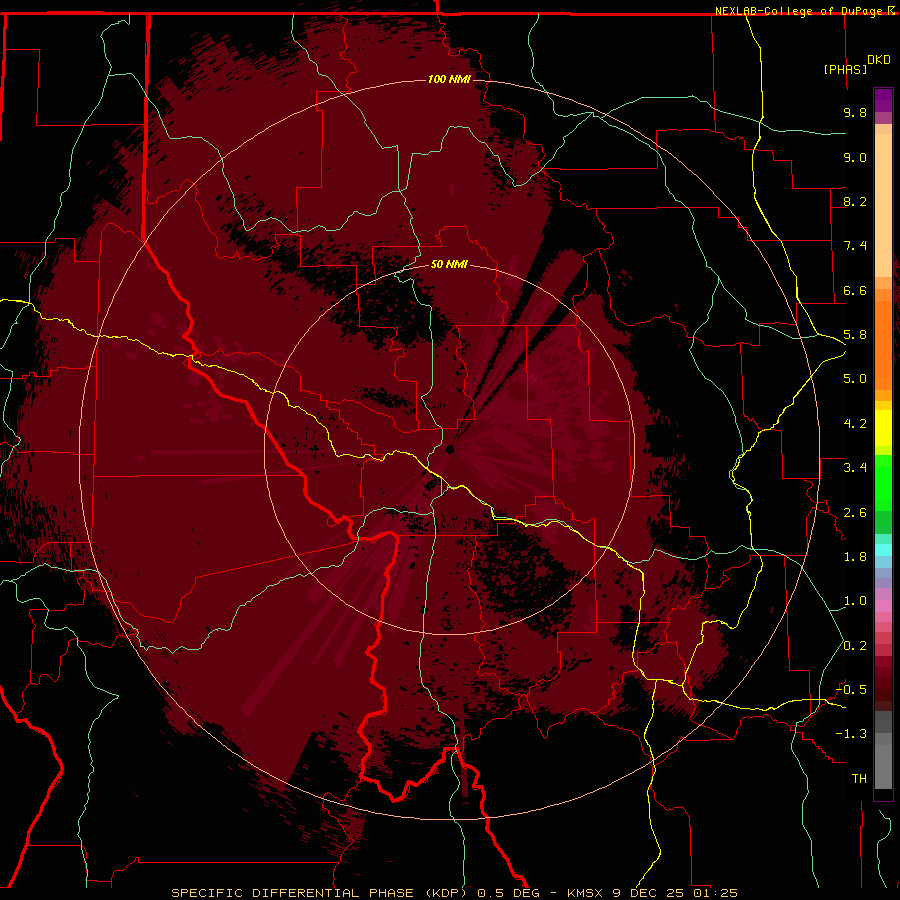Click the 'TH' threshold label on scale

(859, 779)
